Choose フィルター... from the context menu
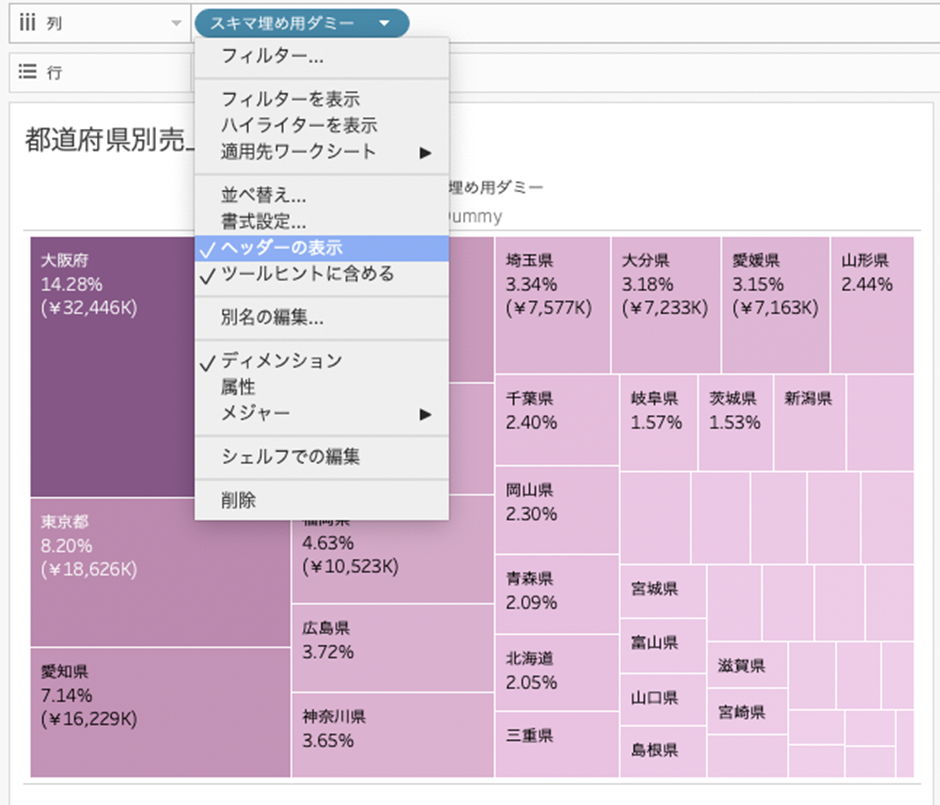Image resolution: width=940 pixels, height=805 pixels. tap(322, 56)
